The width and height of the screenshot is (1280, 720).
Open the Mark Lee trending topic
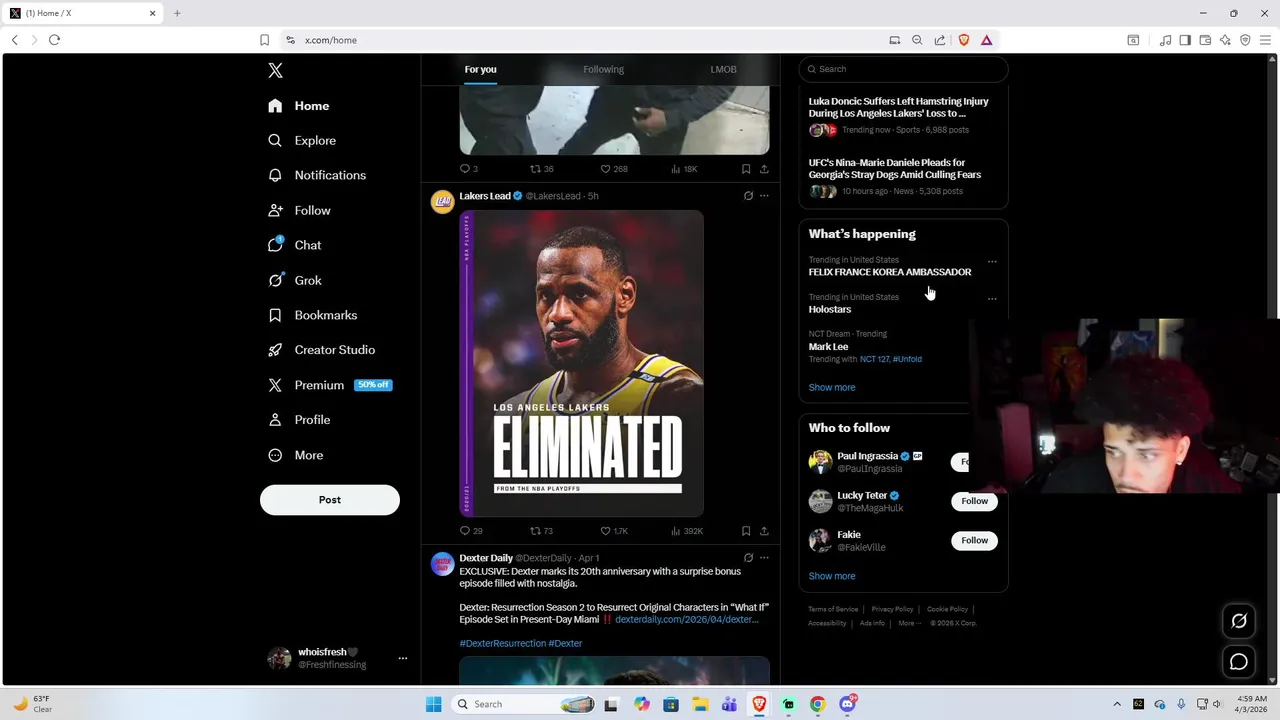(x=828, y=346)
